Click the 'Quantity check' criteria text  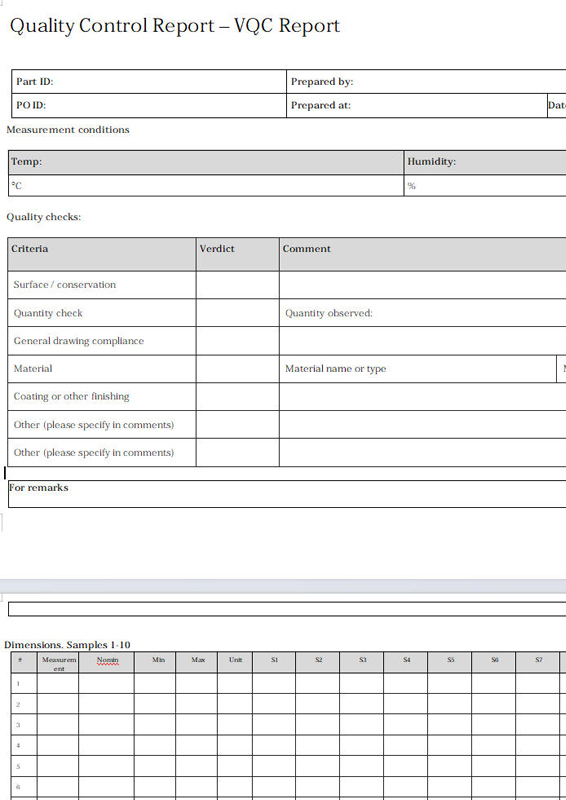(x=47, y=313)
